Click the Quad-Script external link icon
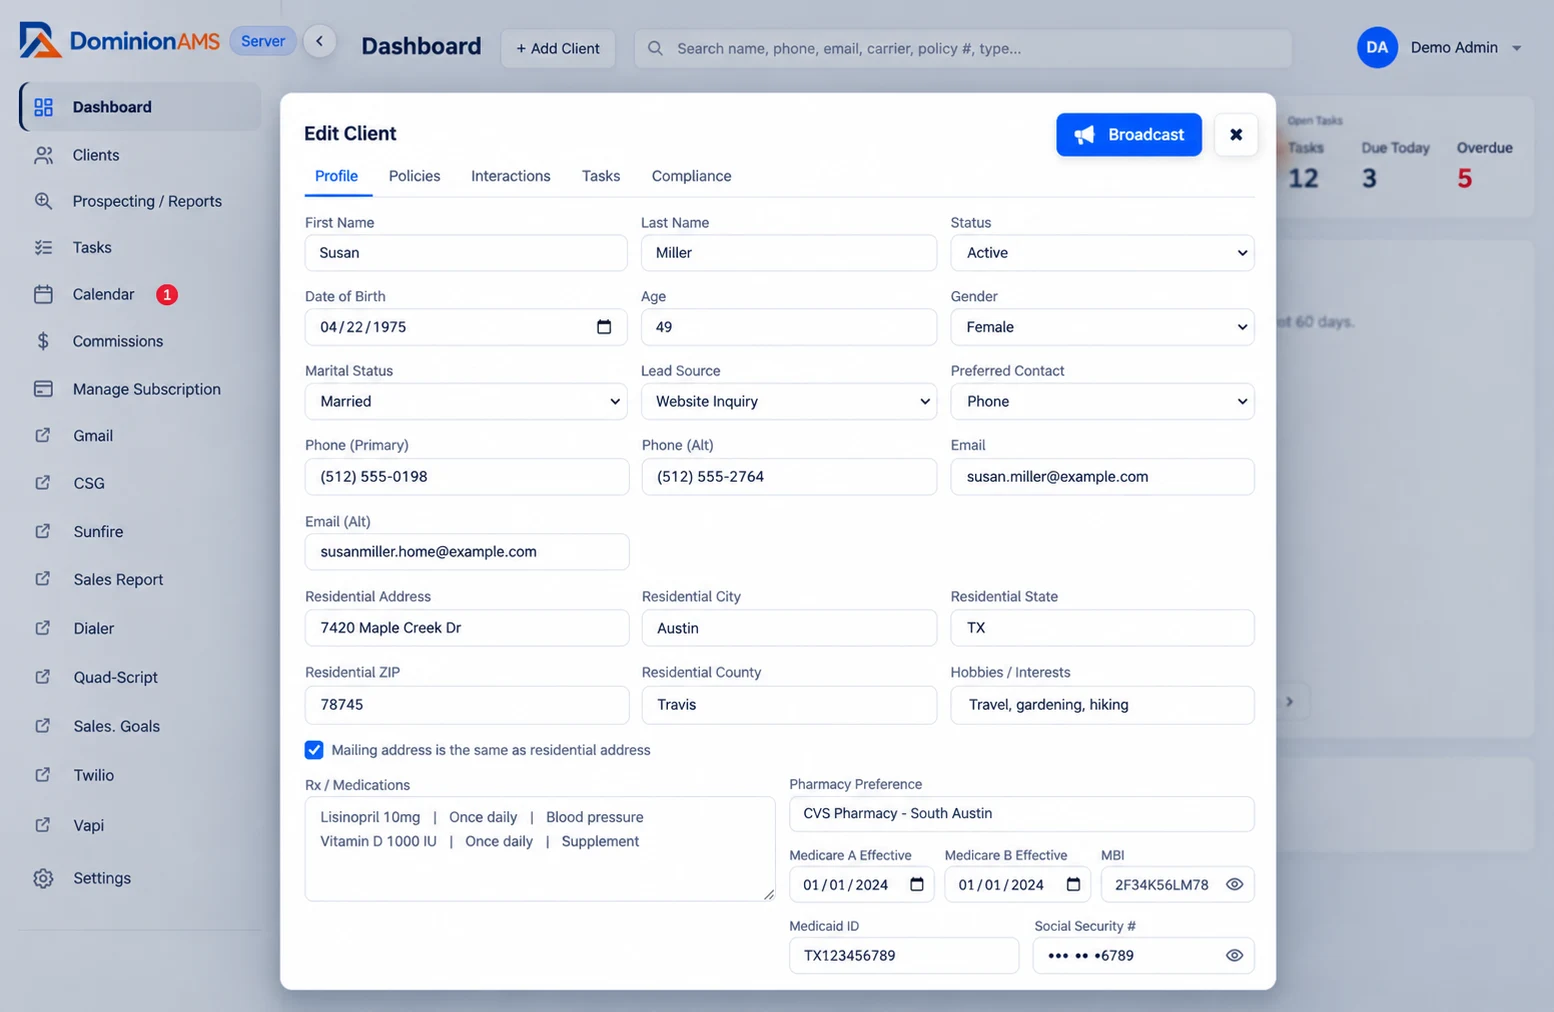1554x1012 pixels. pyautogui.click(x=43, y=677)
